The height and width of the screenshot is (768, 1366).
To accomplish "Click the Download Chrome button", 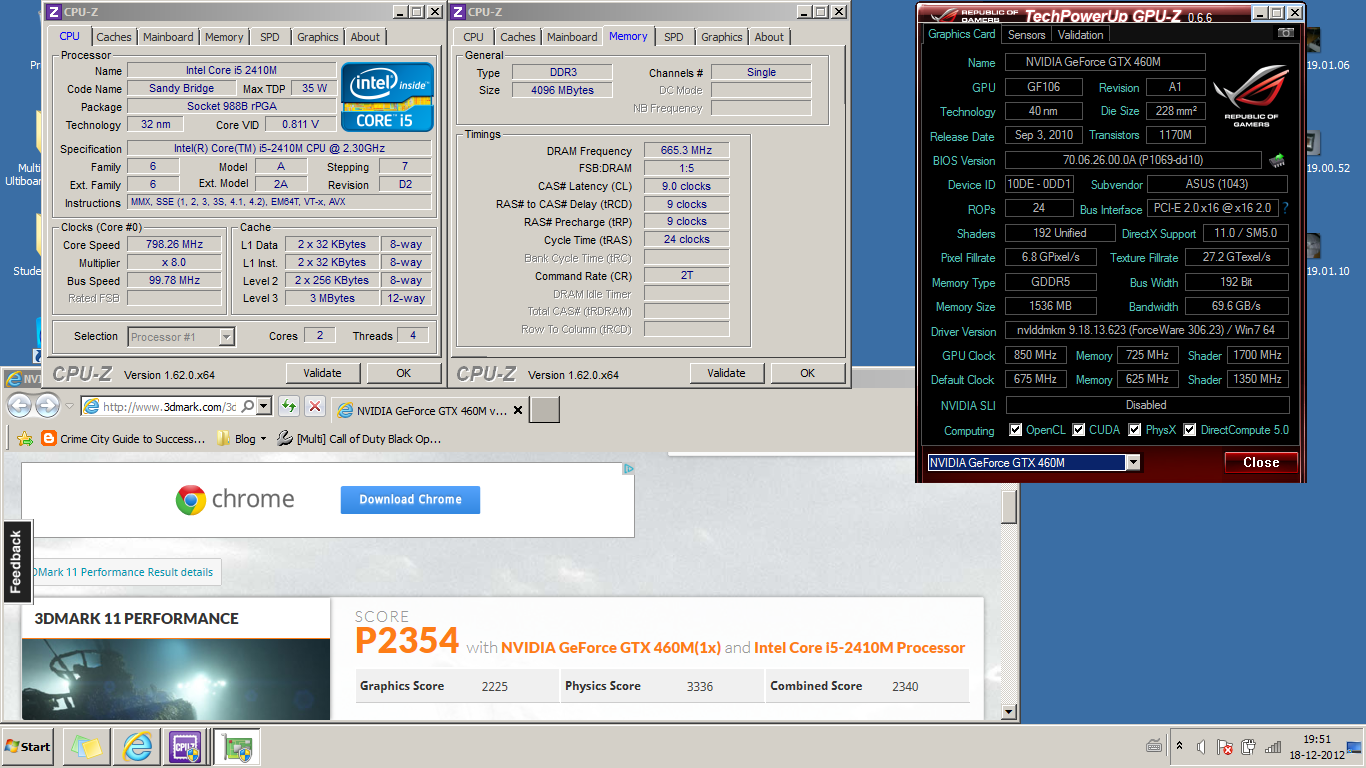I will point(410,500).
